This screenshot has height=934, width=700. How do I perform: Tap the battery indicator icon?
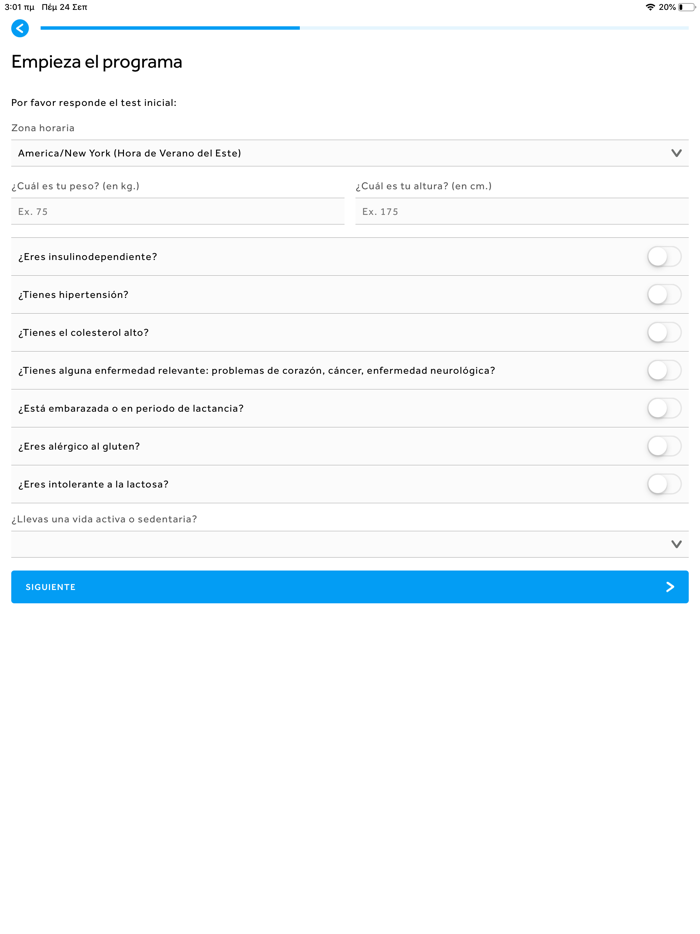click(x=686, y=7)
